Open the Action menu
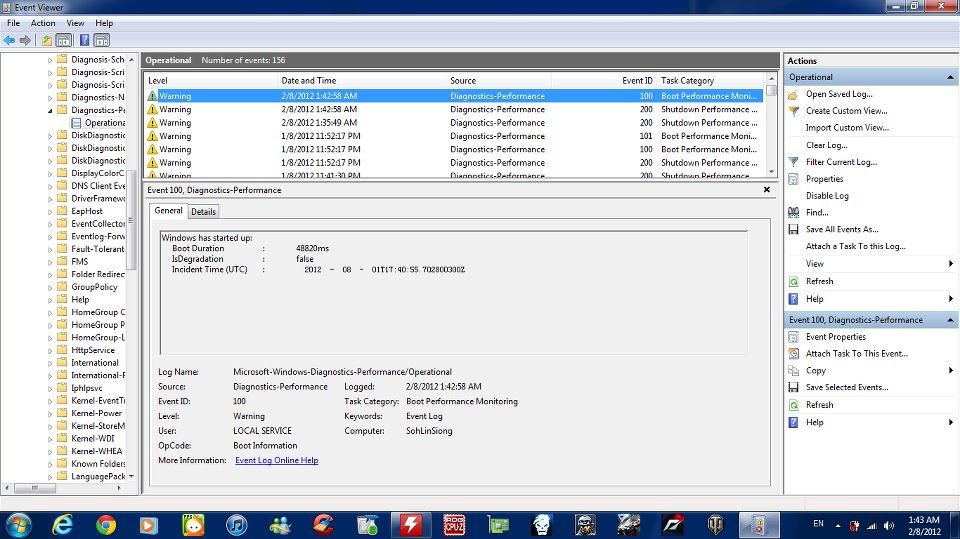The width and height of the screenshot is (960, 539). [43, 23]
